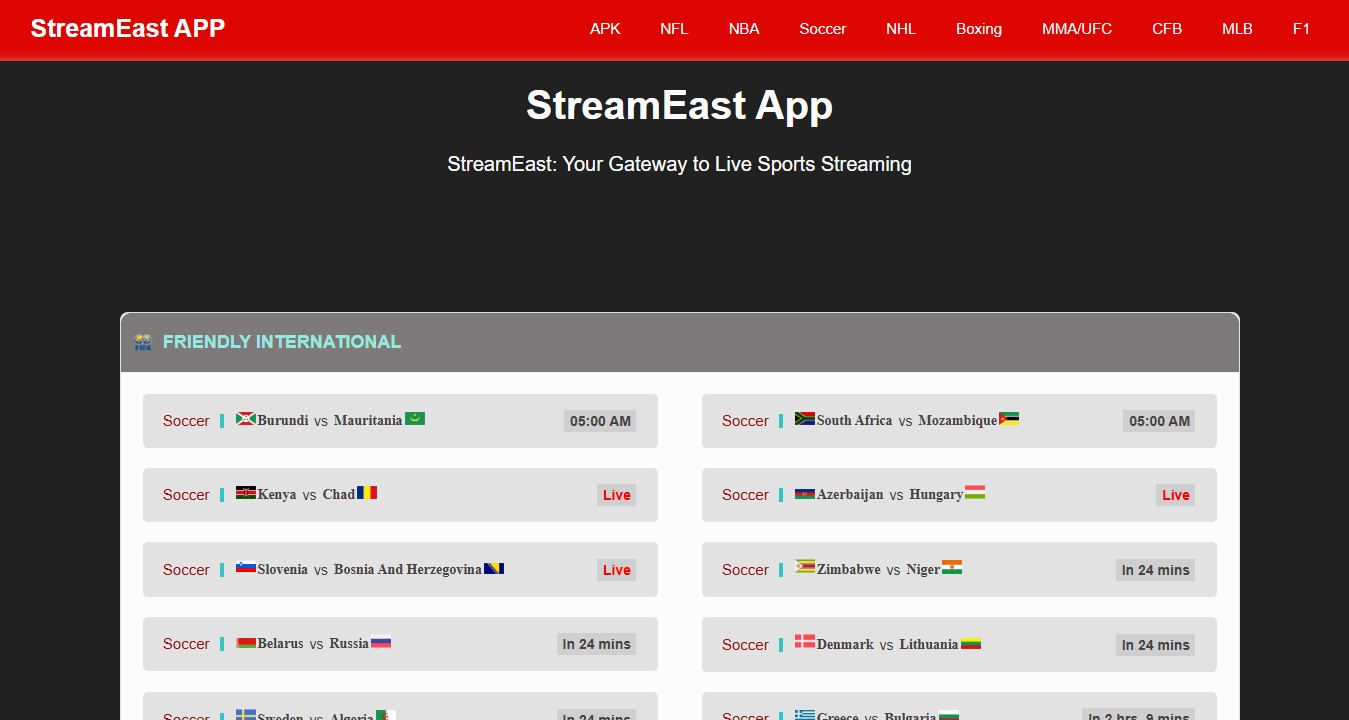Click the StreamEast APP logo text
The image size is (1349, 720).
[127, 28]
